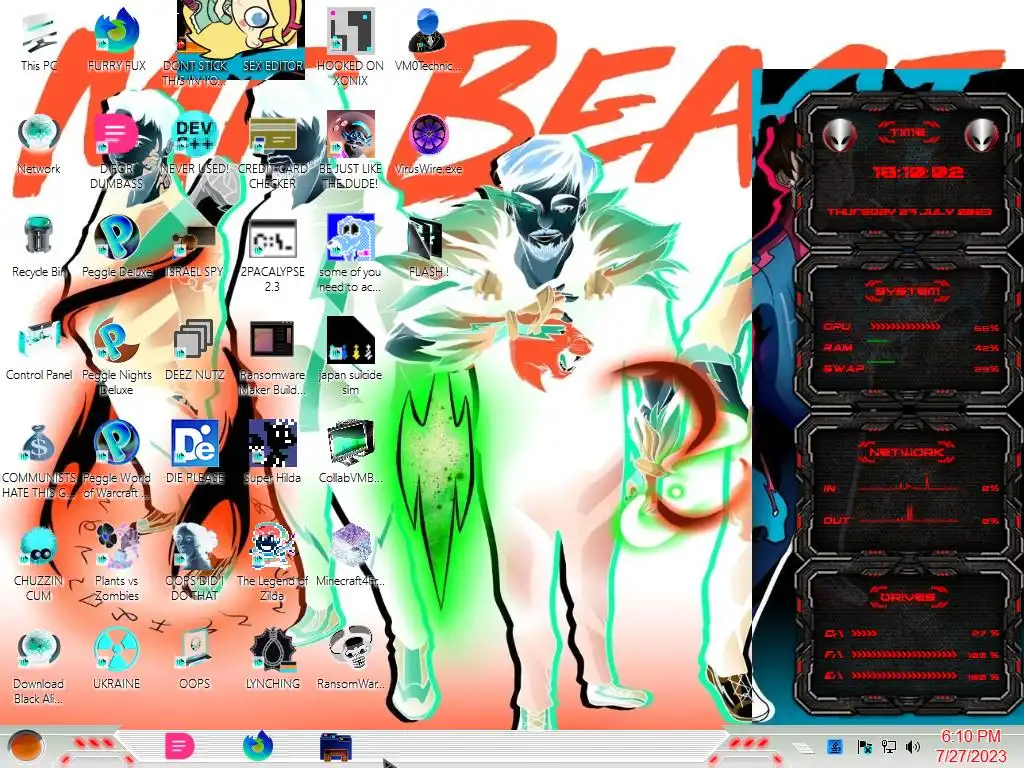Viewport: 1024px width, 768px height.
Task: Open the VirusWire.exe desktop icon
Action: (x=428, y=144)
